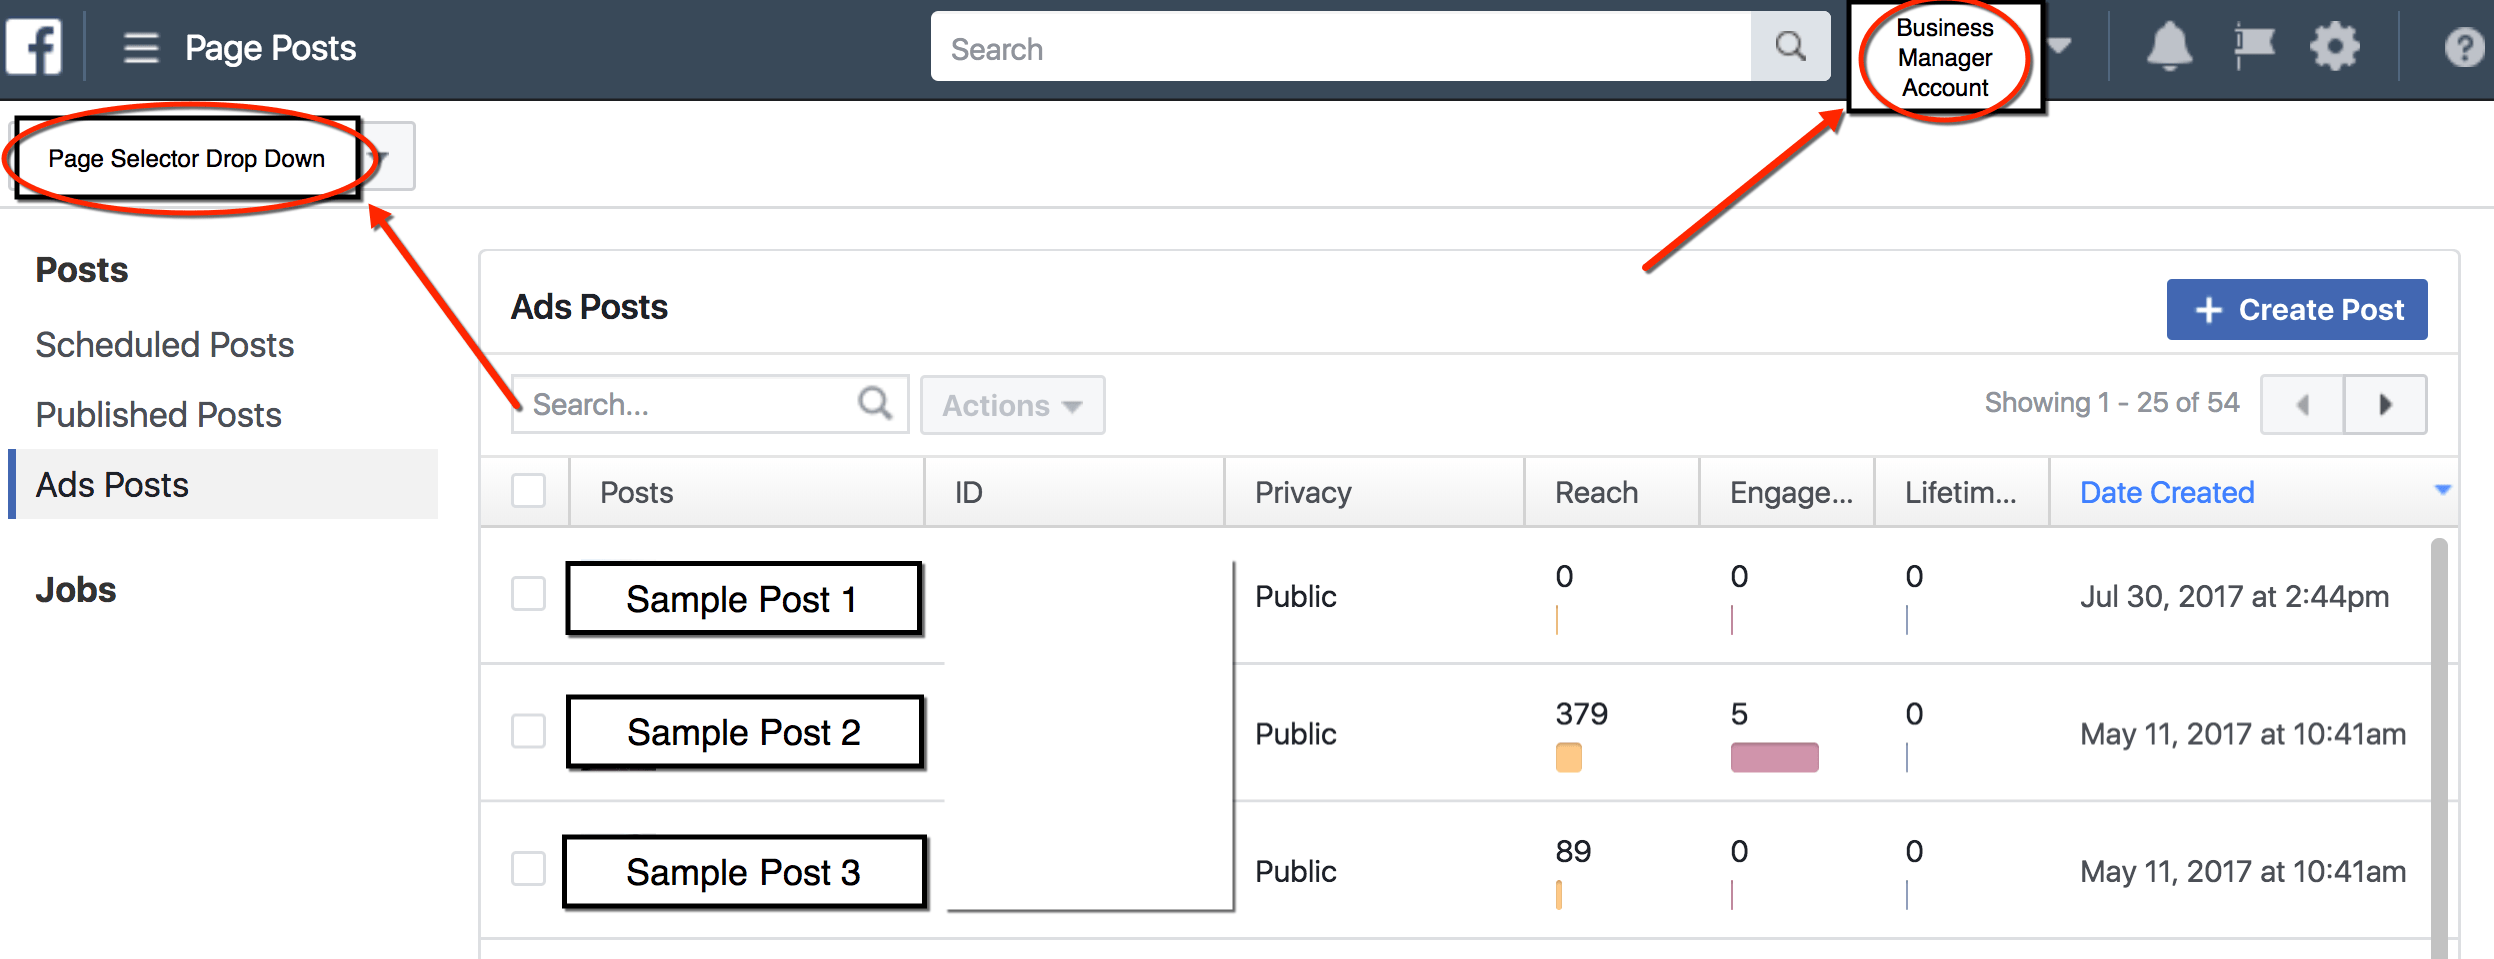Image resolution: width=2494 pixels, height=959 pixels.
Task: Click the magnifier in the Ads Posts search box
Action: (874, 403)
